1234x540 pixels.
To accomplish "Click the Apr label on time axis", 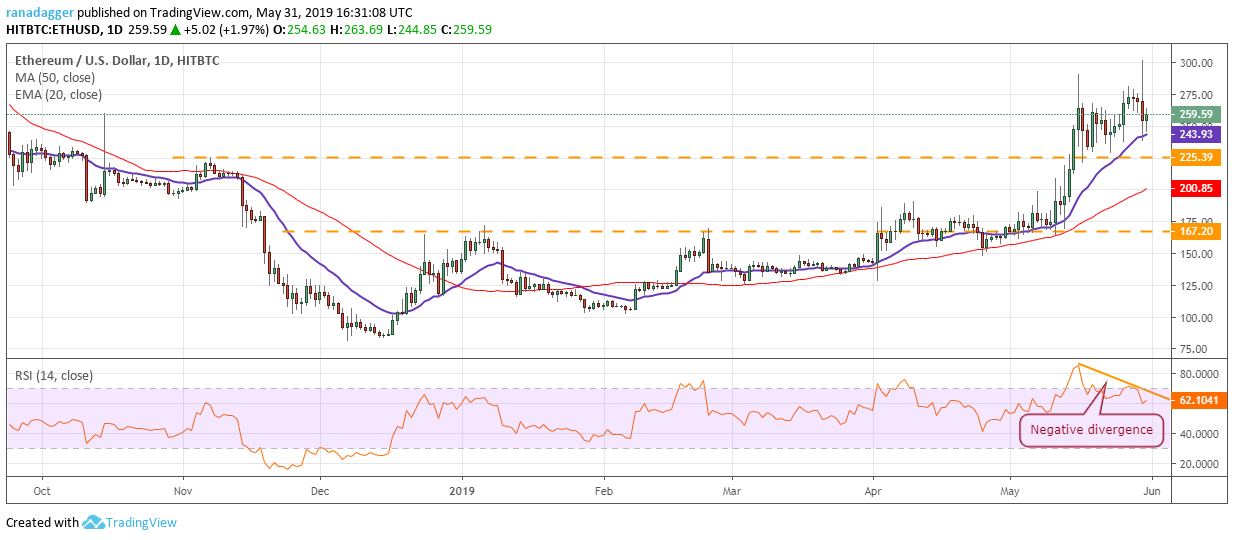I will coord(873,491).
